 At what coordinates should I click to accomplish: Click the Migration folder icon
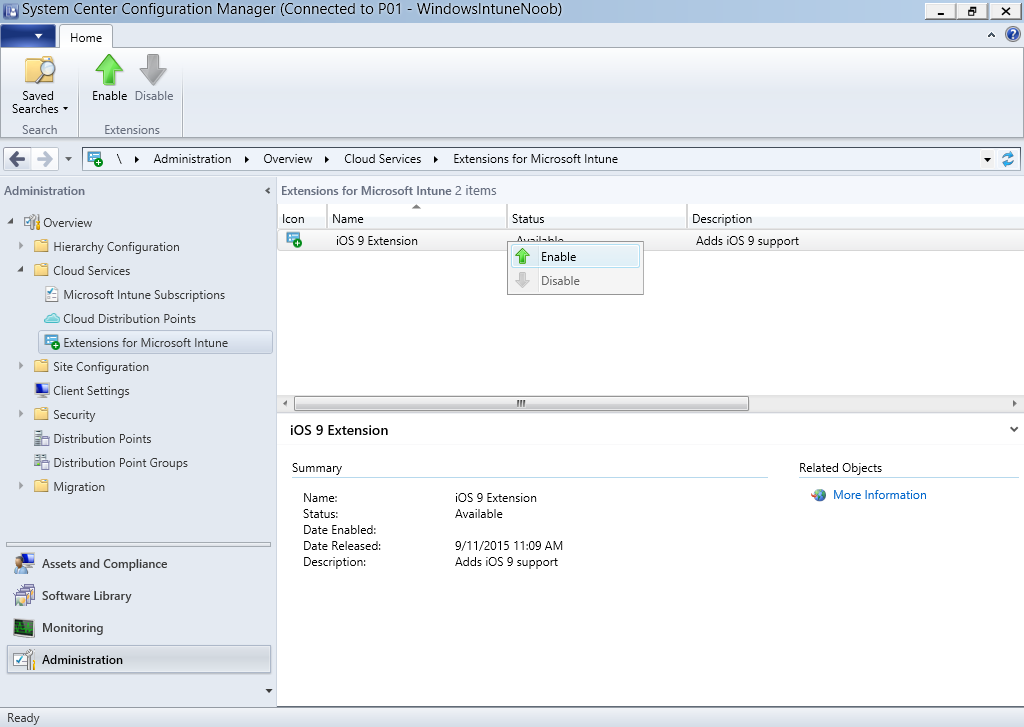42,487
